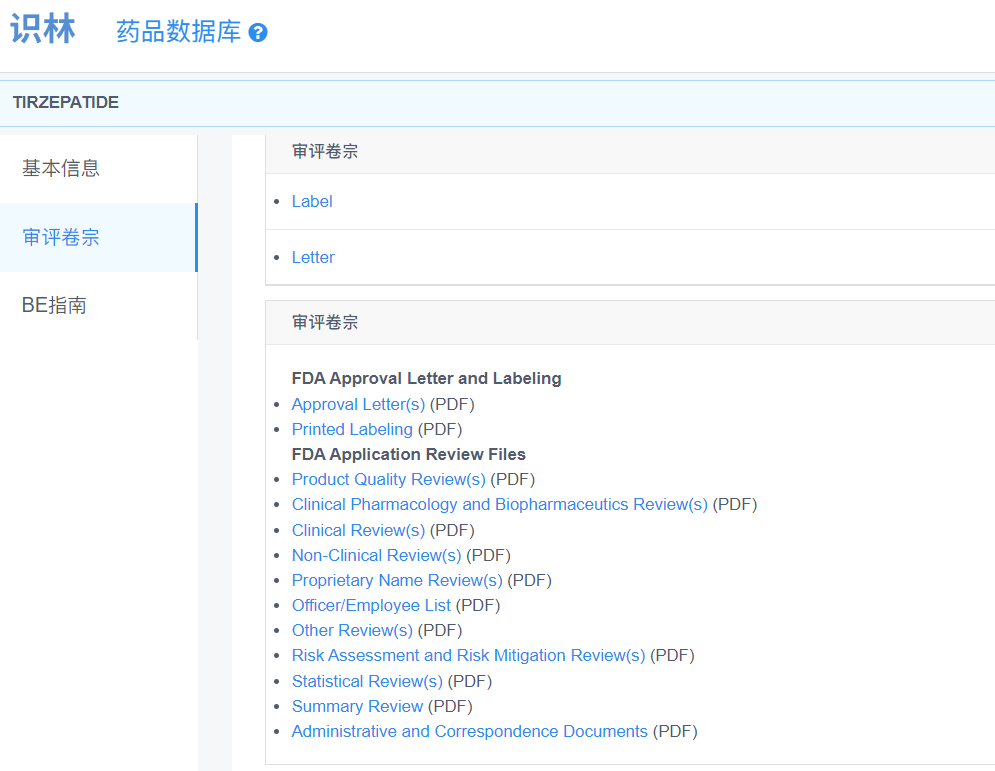The height and width of the screenshot is (771, 995).
Task: Open Approval Letter(s) PDF link
Action: point(358,404)
